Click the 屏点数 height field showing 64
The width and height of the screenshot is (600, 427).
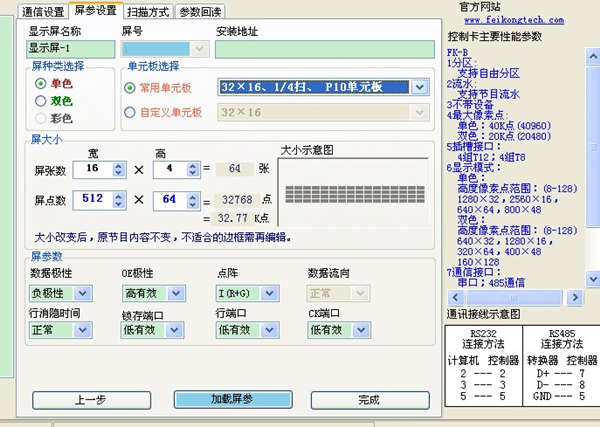click(x=170, y=200)
